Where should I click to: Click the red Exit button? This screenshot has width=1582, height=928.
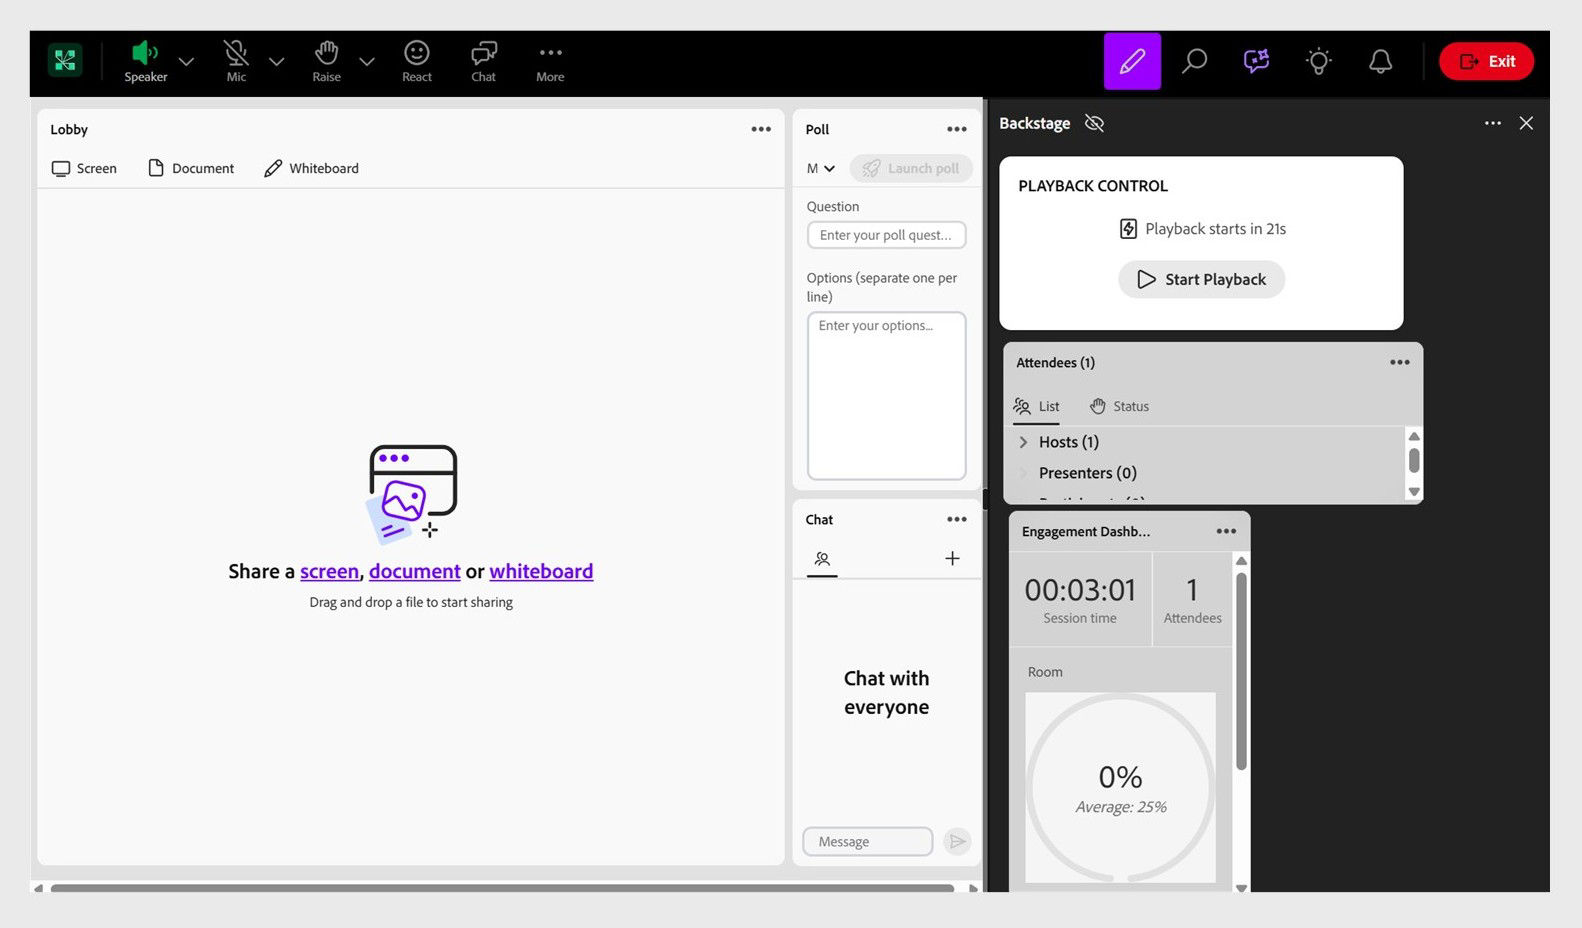(1486, 61)
